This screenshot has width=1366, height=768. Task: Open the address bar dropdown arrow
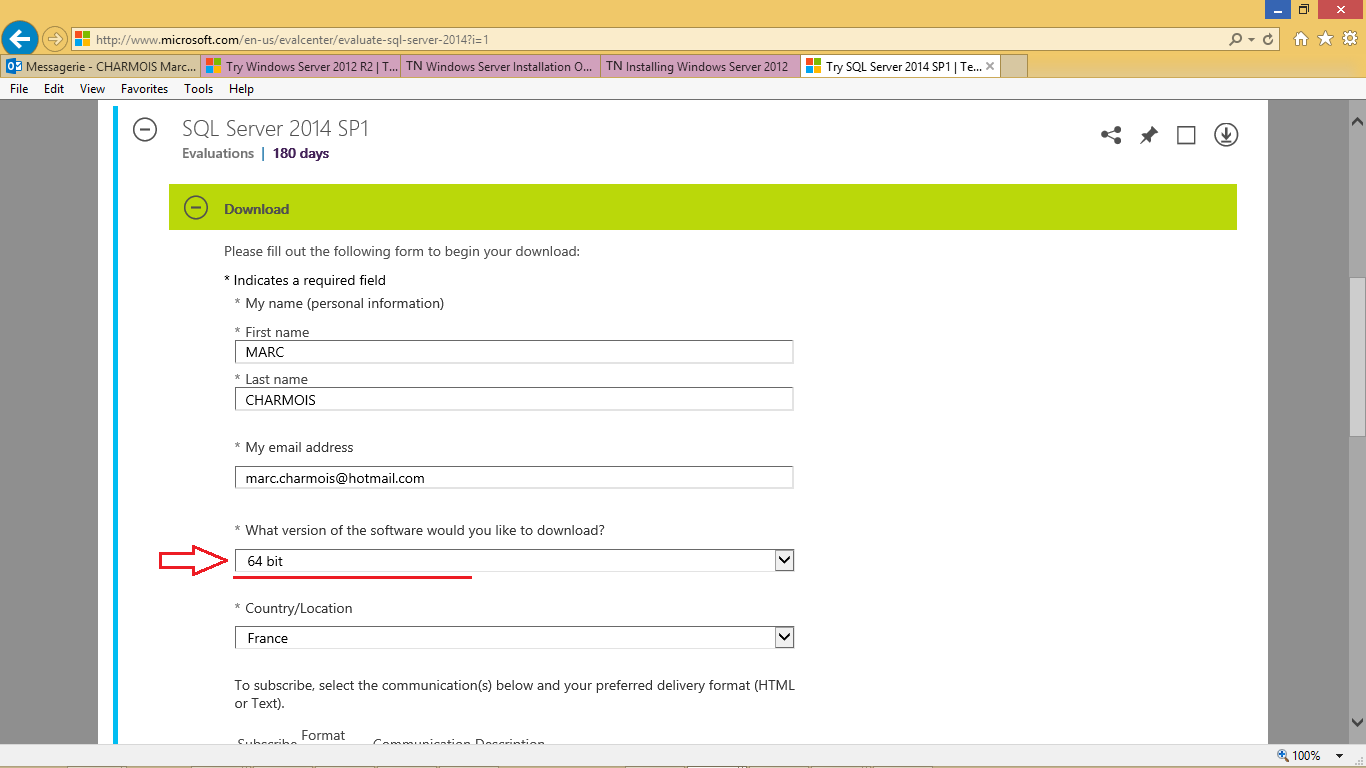1252,39
